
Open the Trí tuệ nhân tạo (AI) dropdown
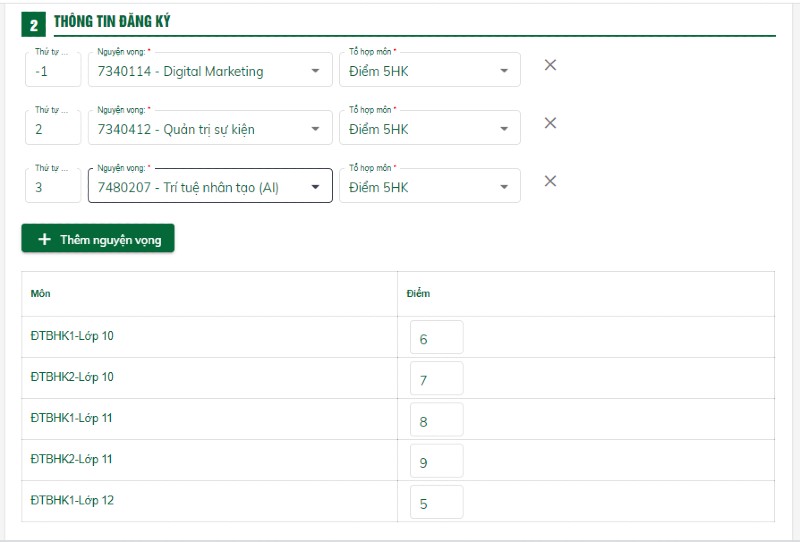210,186
